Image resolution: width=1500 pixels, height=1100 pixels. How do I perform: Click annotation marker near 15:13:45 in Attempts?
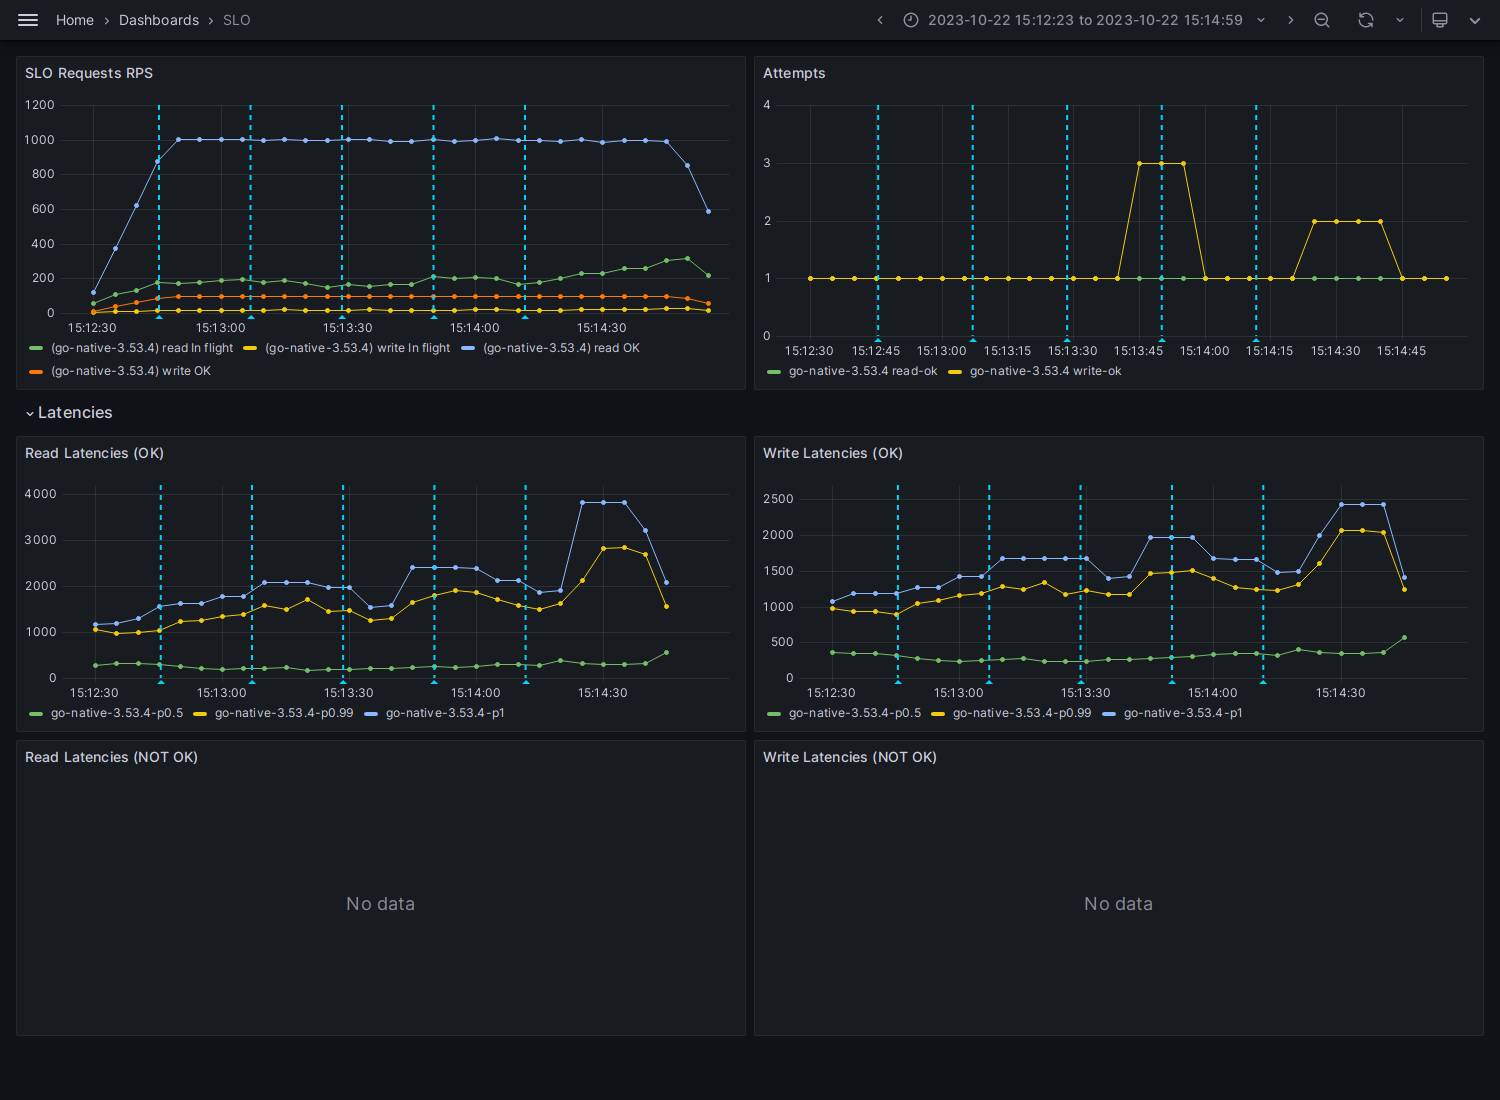[1161, 339]
